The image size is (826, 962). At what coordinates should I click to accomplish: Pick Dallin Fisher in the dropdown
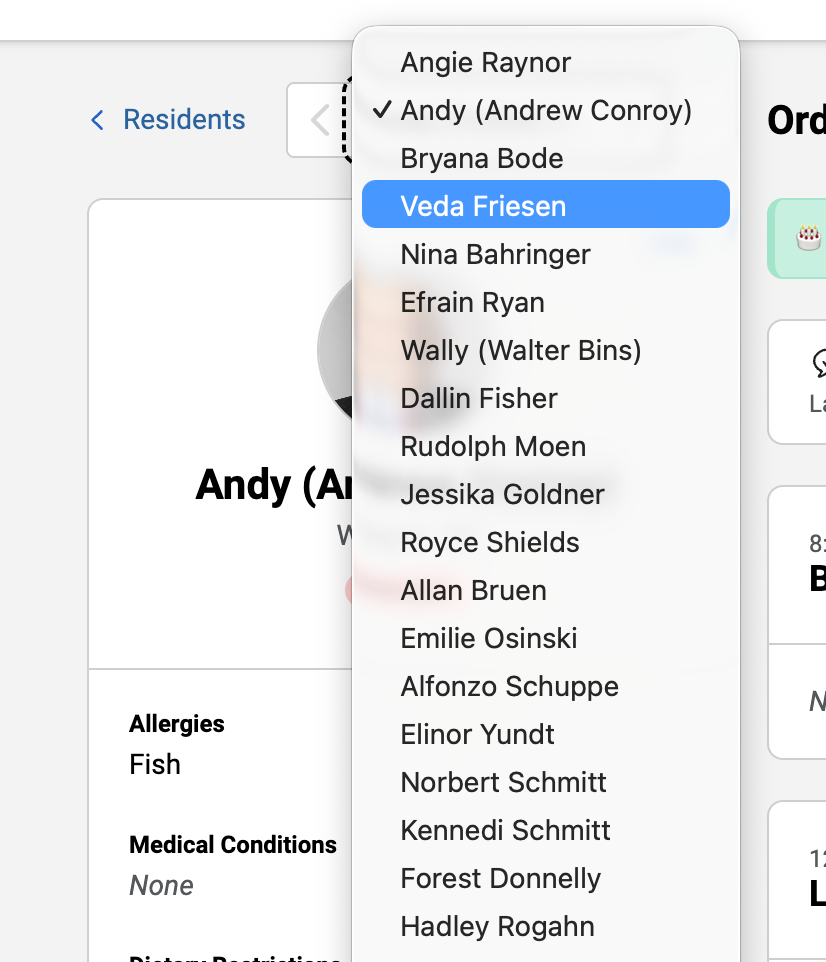pos(479,398)
